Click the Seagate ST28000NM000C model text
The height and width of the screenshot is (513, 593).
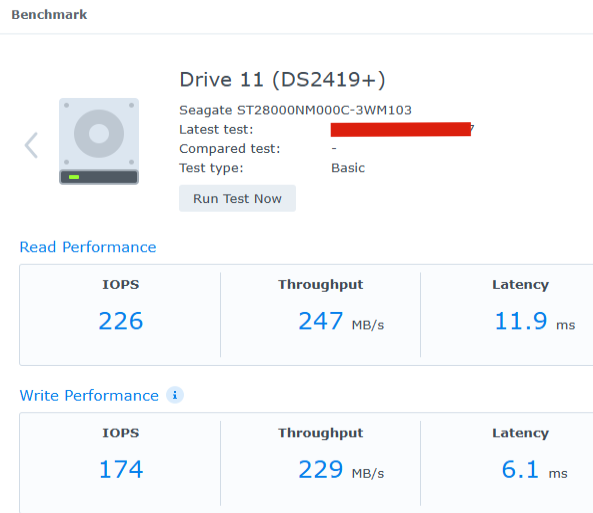pos(295,110)
